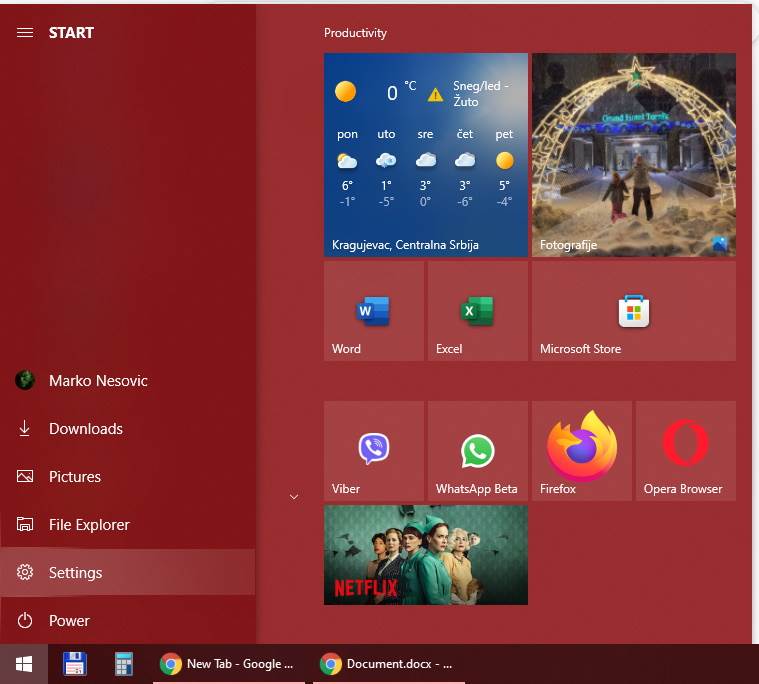Open the Downloads folder
The image size is (759, 684).
128,428
